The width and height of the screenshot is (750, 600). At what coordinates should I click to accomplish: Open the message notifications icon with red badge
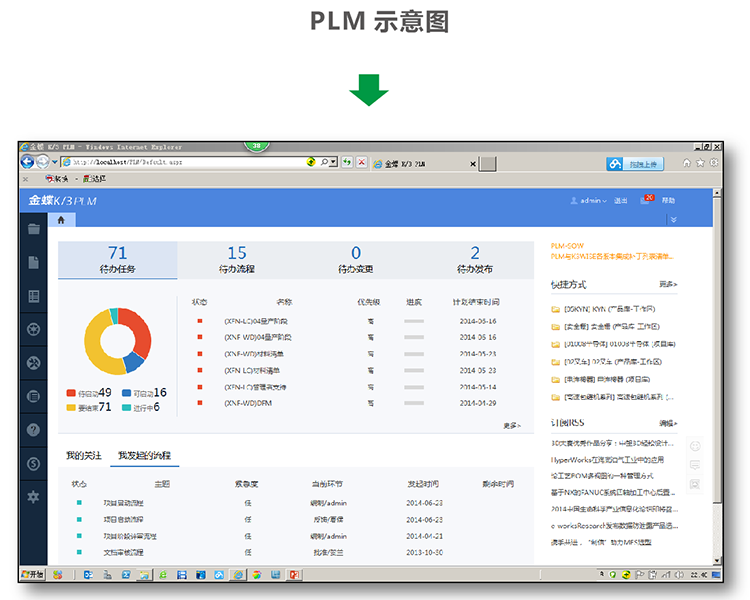point(646,200)
